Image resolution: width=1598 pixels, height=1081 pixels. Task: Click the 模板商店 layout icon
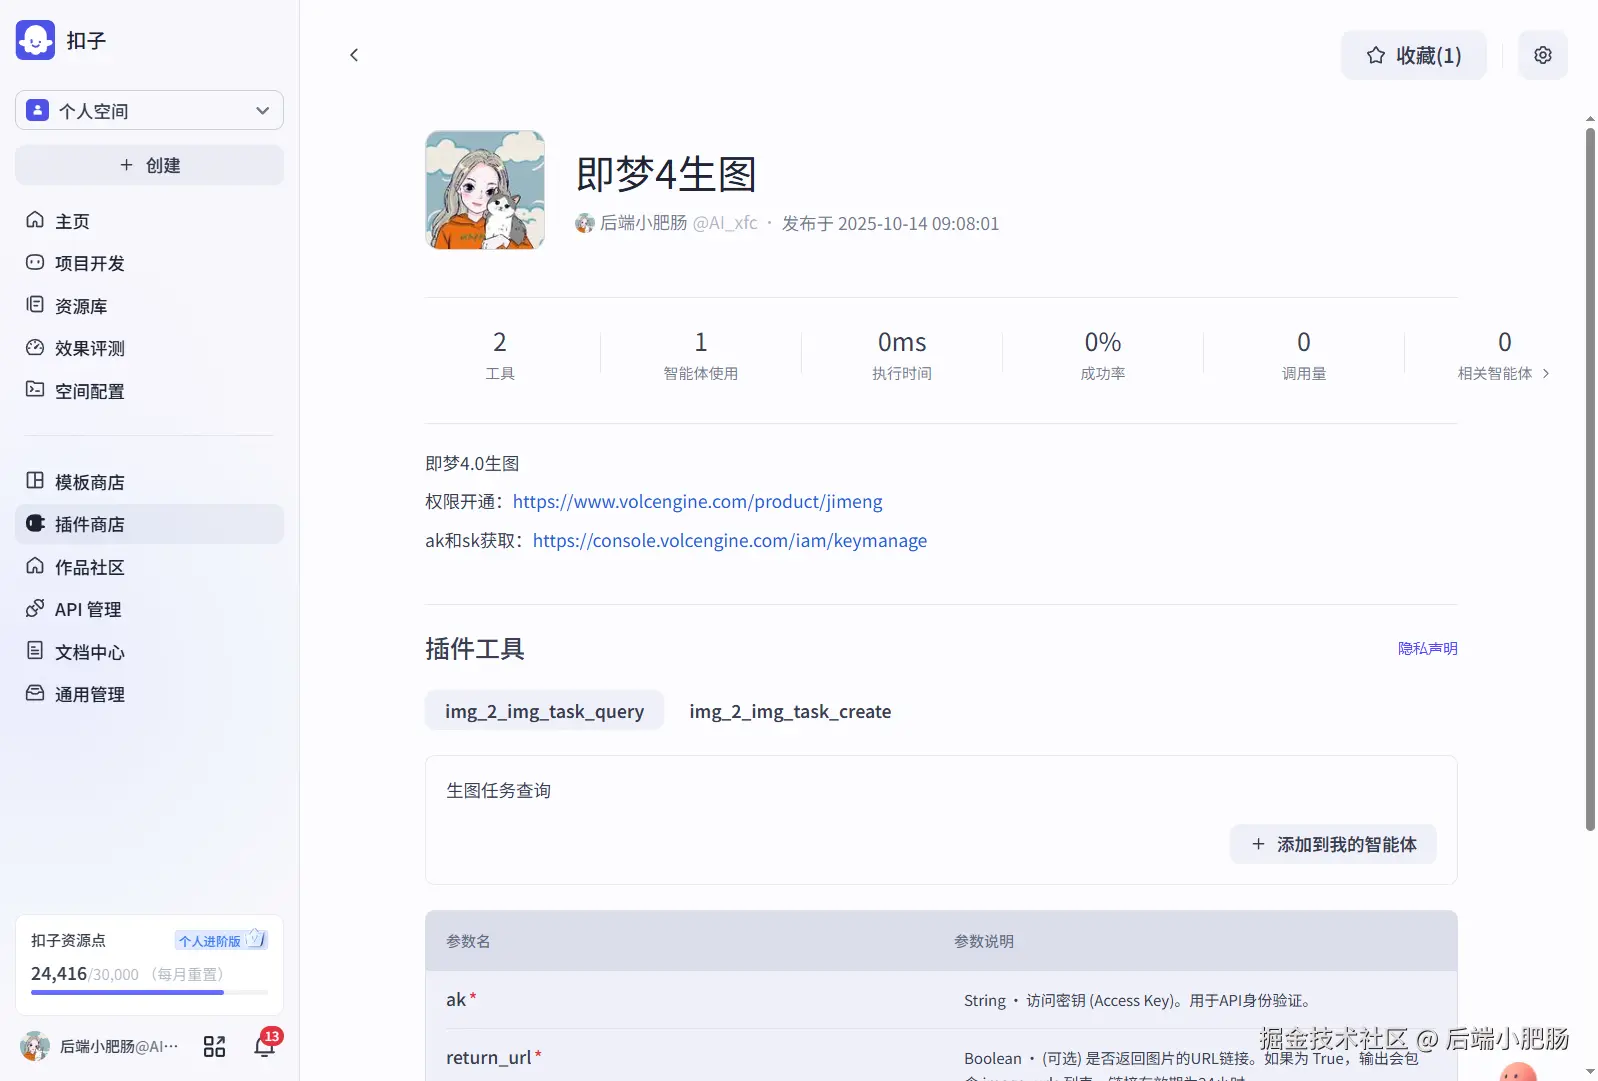(x=35, y=480)
